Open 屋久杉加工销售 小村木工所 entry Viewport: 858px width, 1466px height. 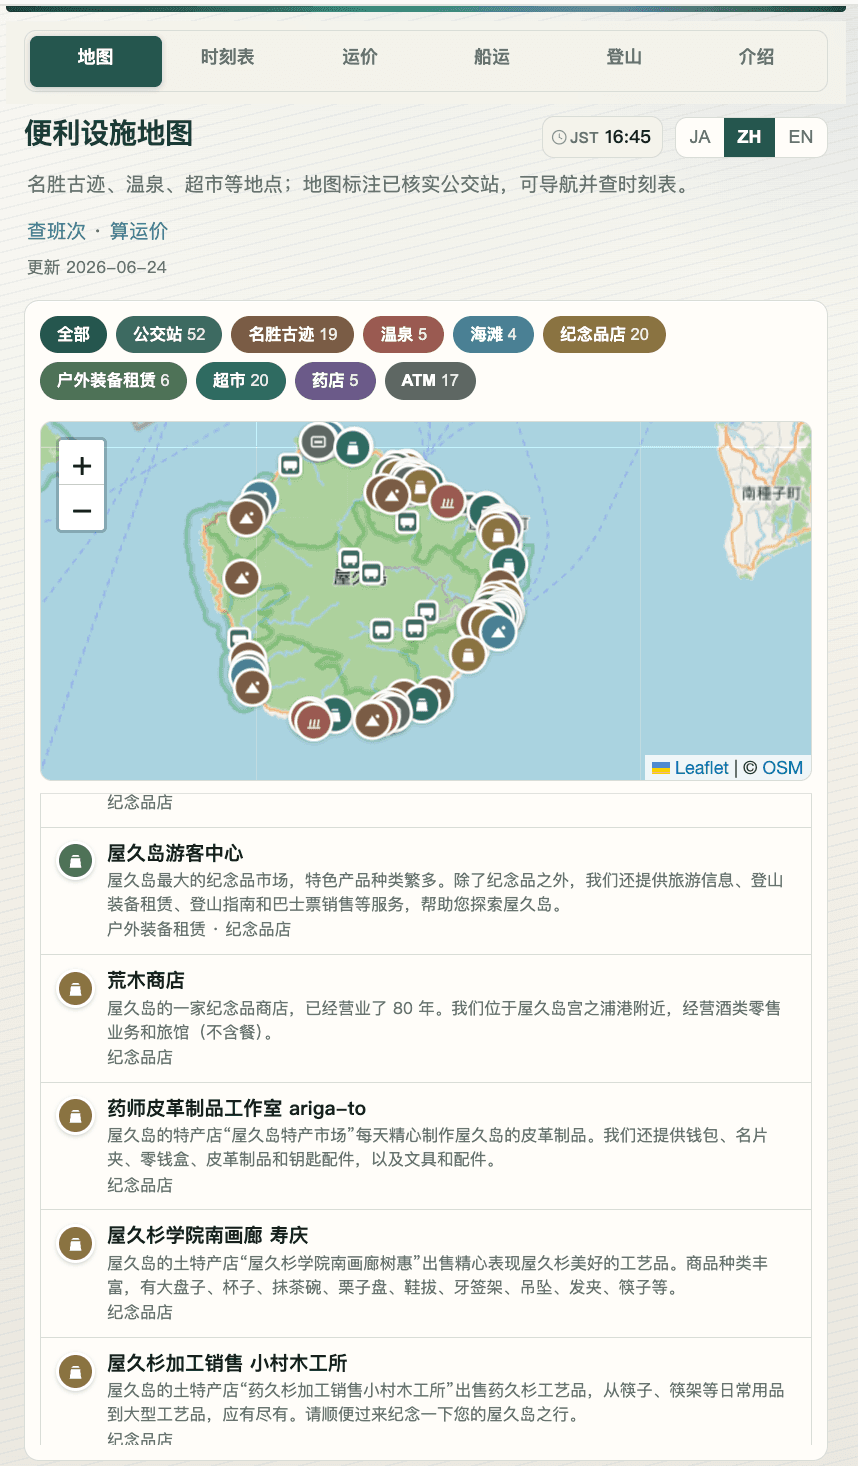tap(426, 1391)
